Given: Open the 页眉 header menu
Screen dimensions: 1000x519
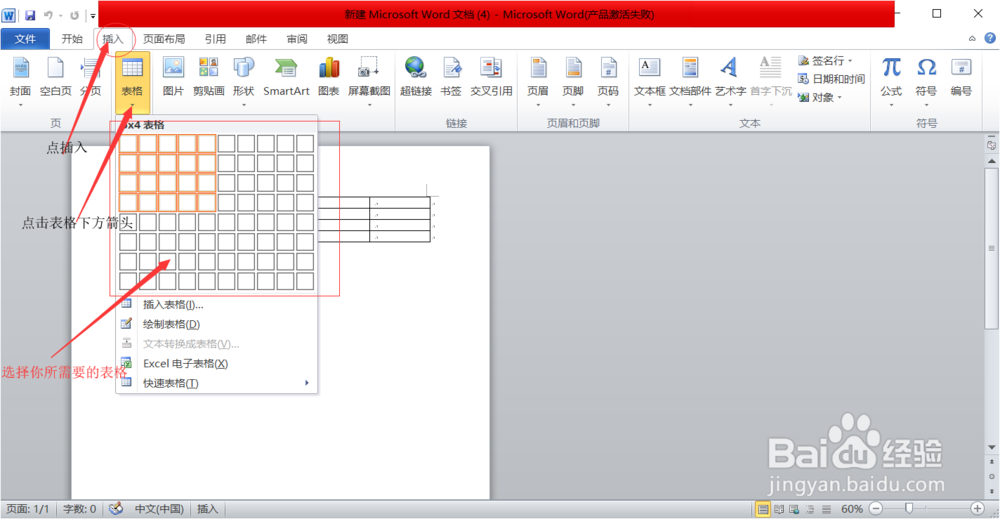Looking at the screenshot, I should 538,80.
